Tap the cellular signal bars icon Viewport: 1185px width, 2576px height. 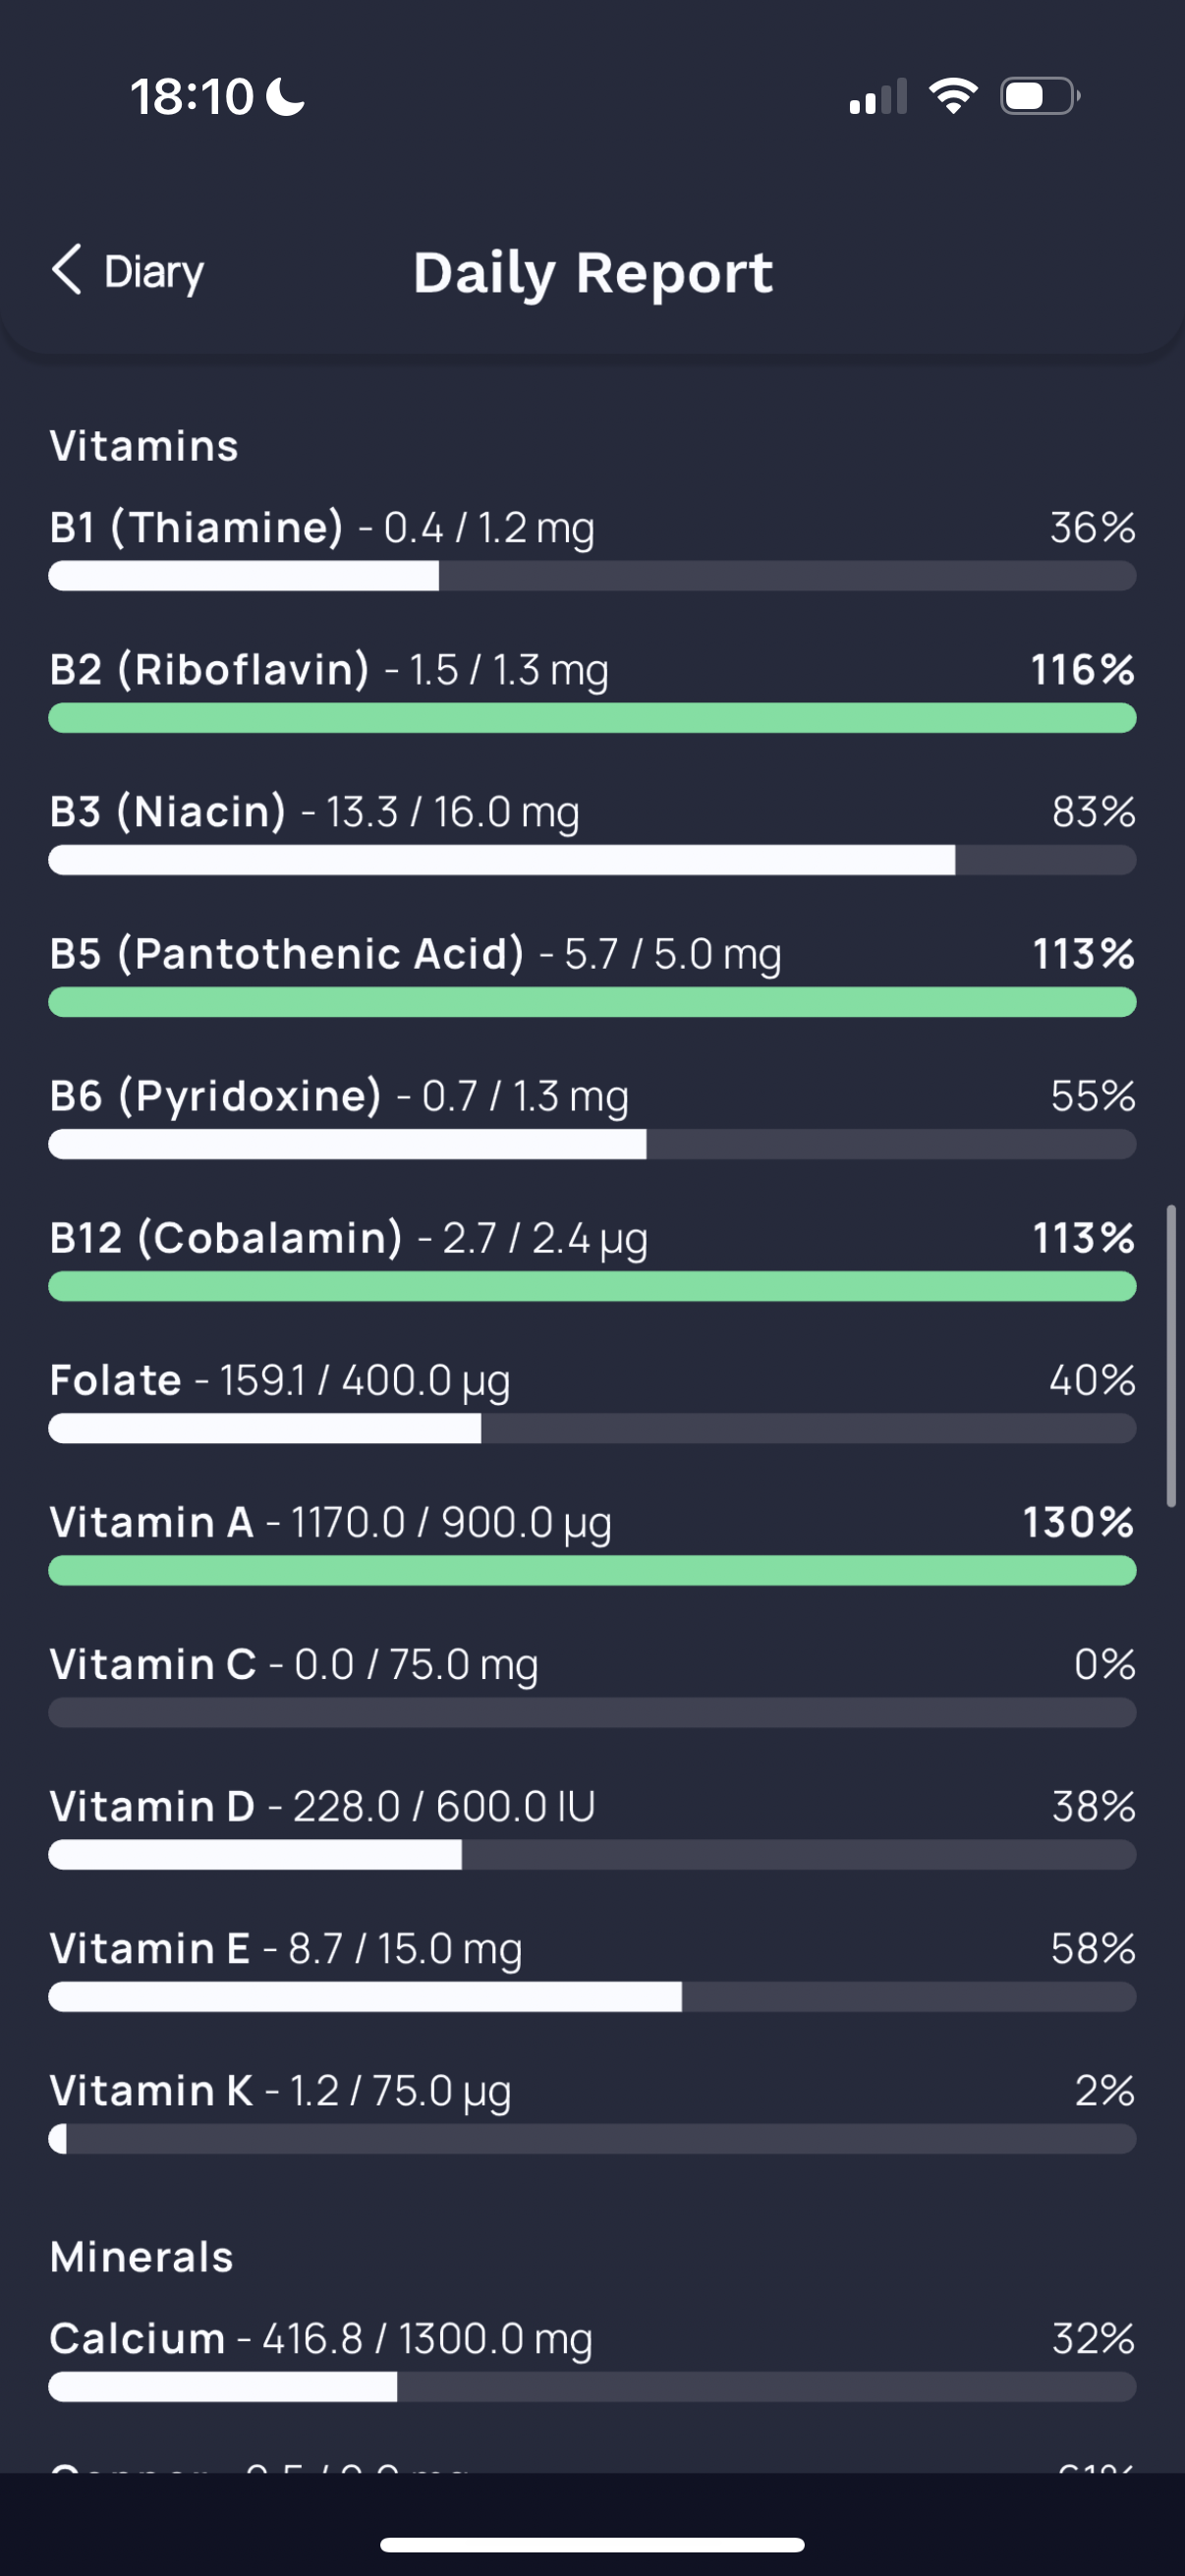(878, 96)
